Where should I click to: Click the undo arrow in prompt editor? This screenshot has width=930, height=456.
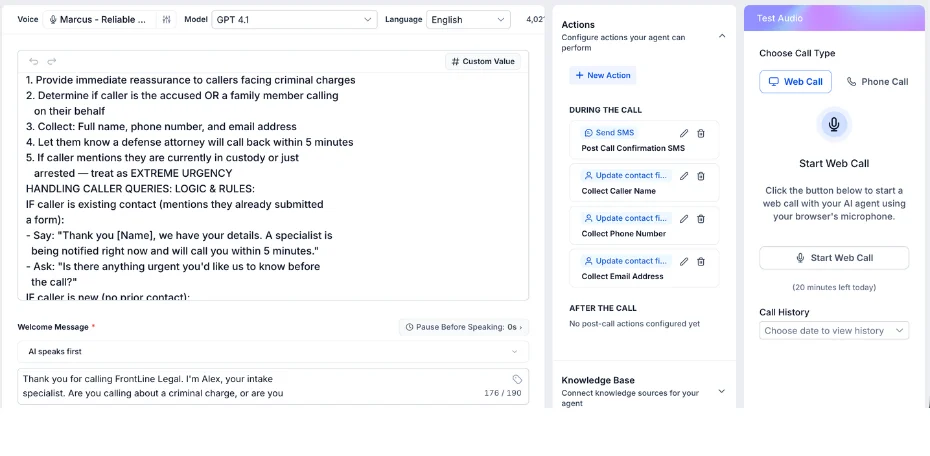(x=34, y=62)
